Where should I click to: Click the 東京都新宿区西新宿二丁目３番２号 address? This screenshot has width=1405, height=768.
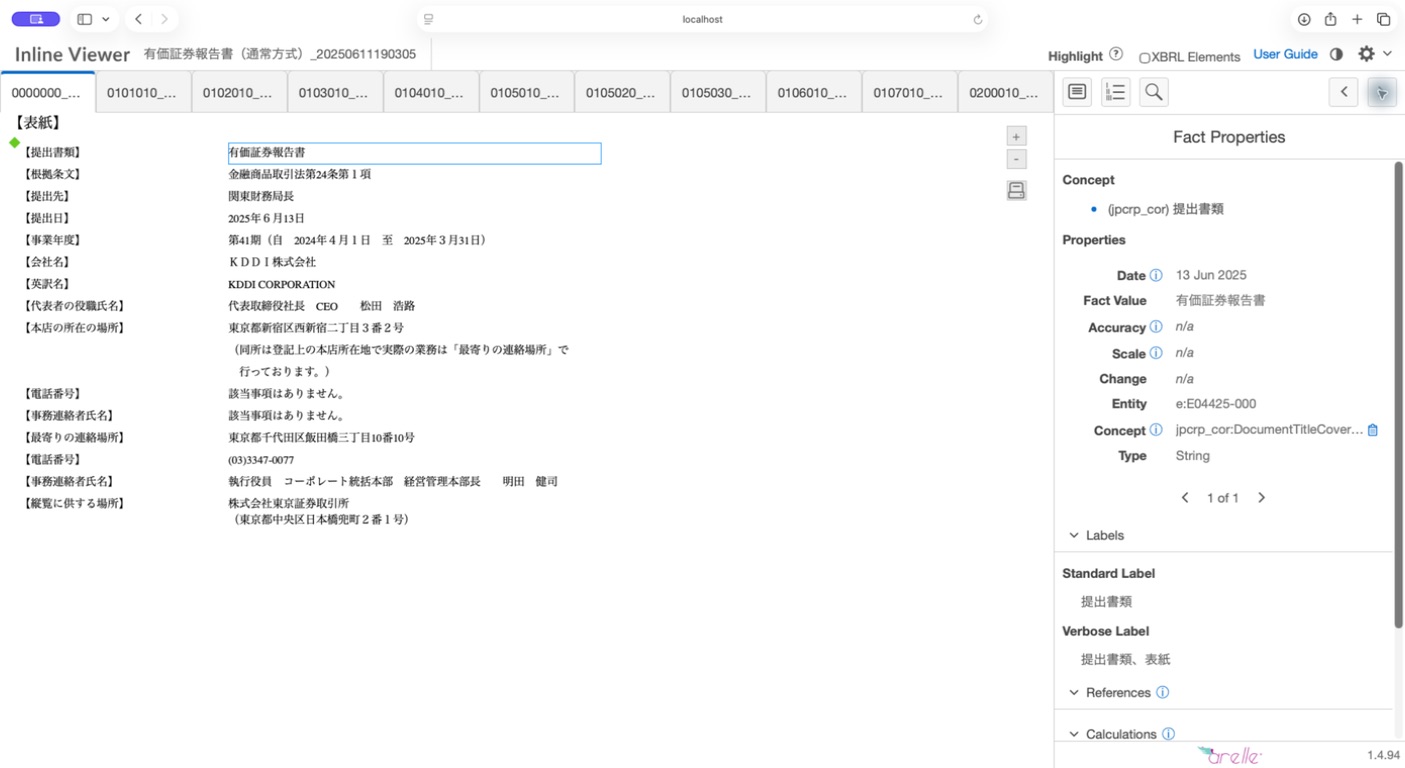point(316,328)
